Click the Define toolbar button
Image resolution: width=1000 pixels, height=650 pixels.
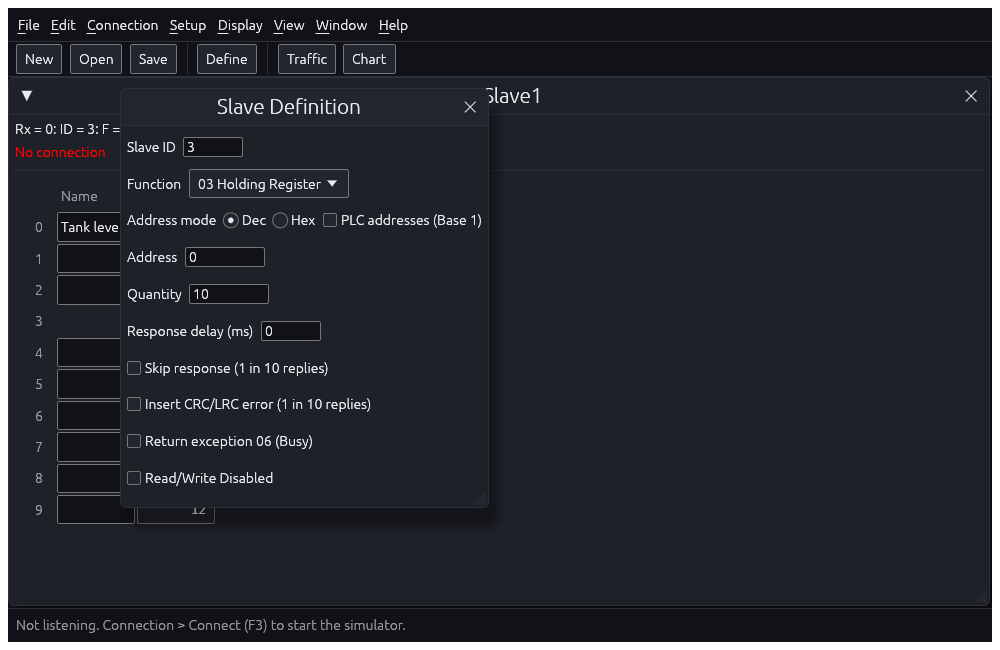point(226,59)
